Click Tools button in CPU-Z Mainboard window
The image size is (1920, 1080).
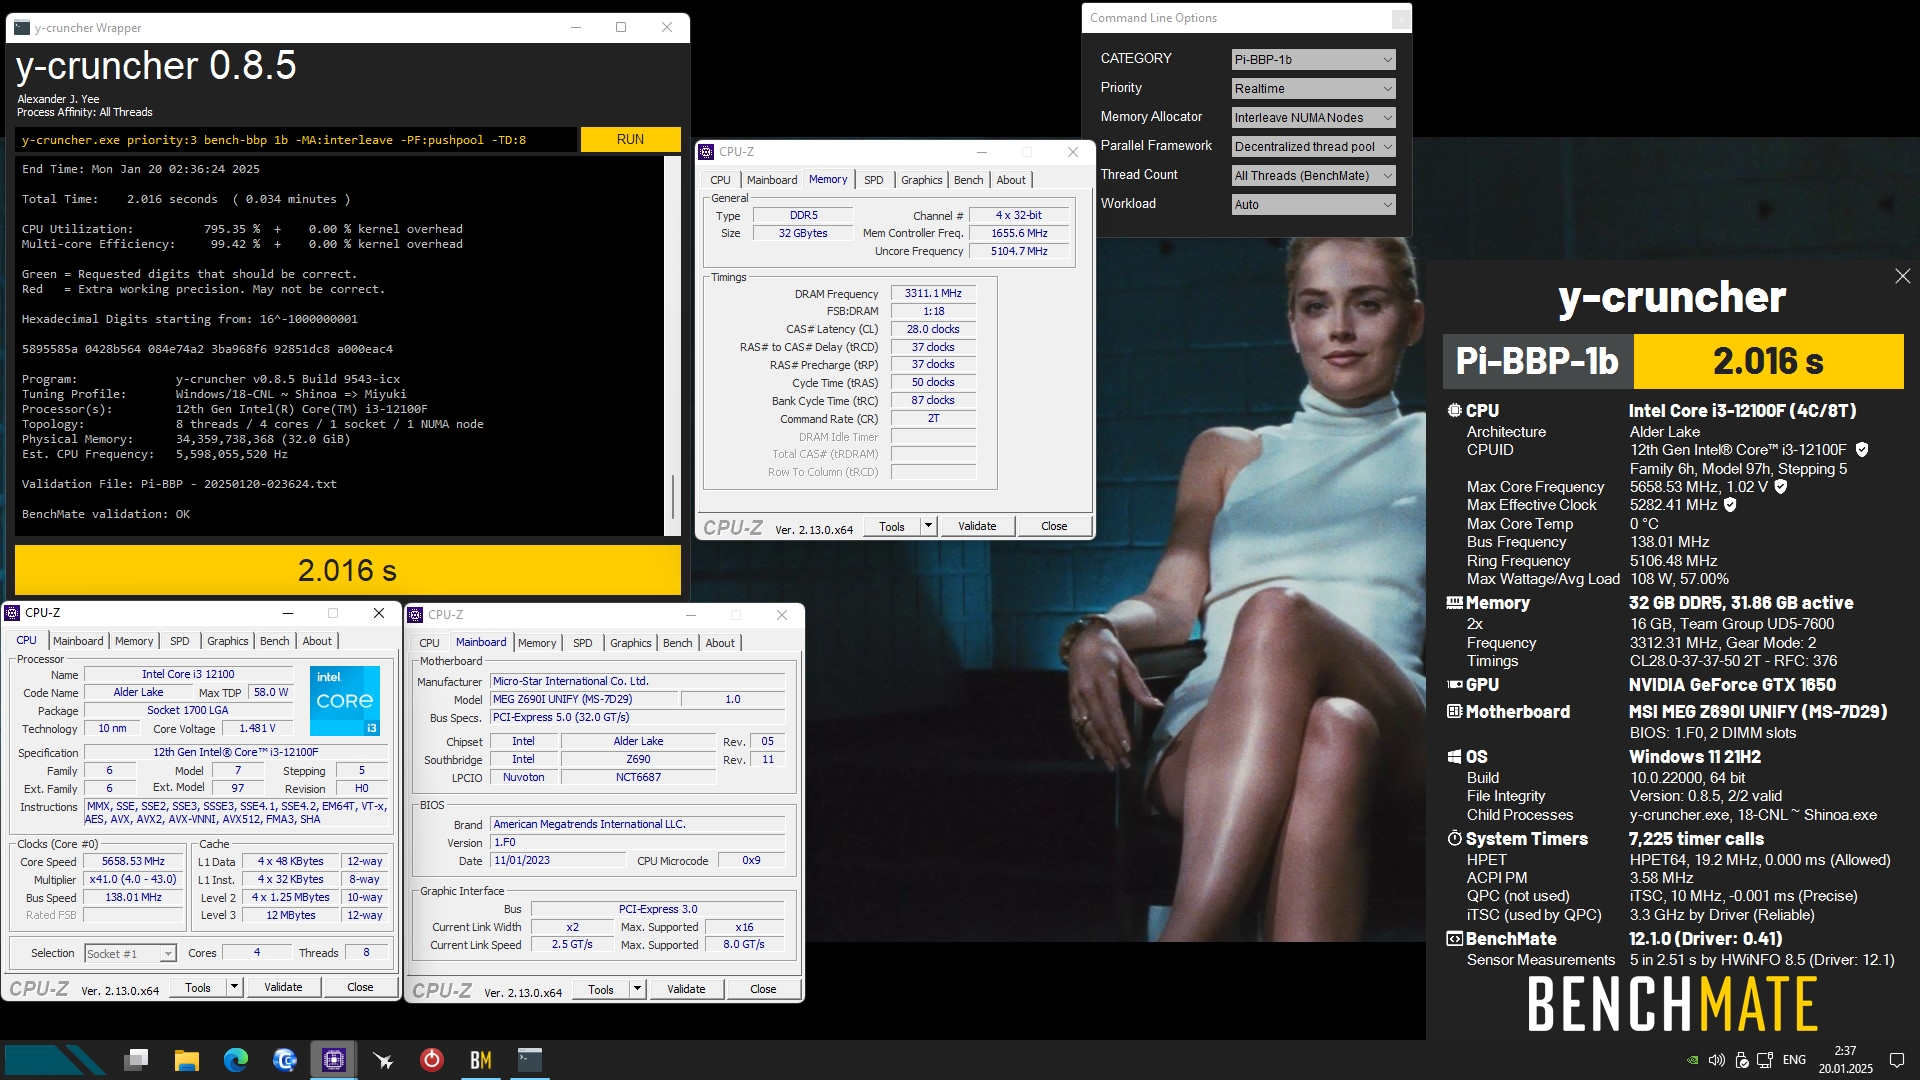(x=601, y=989)
